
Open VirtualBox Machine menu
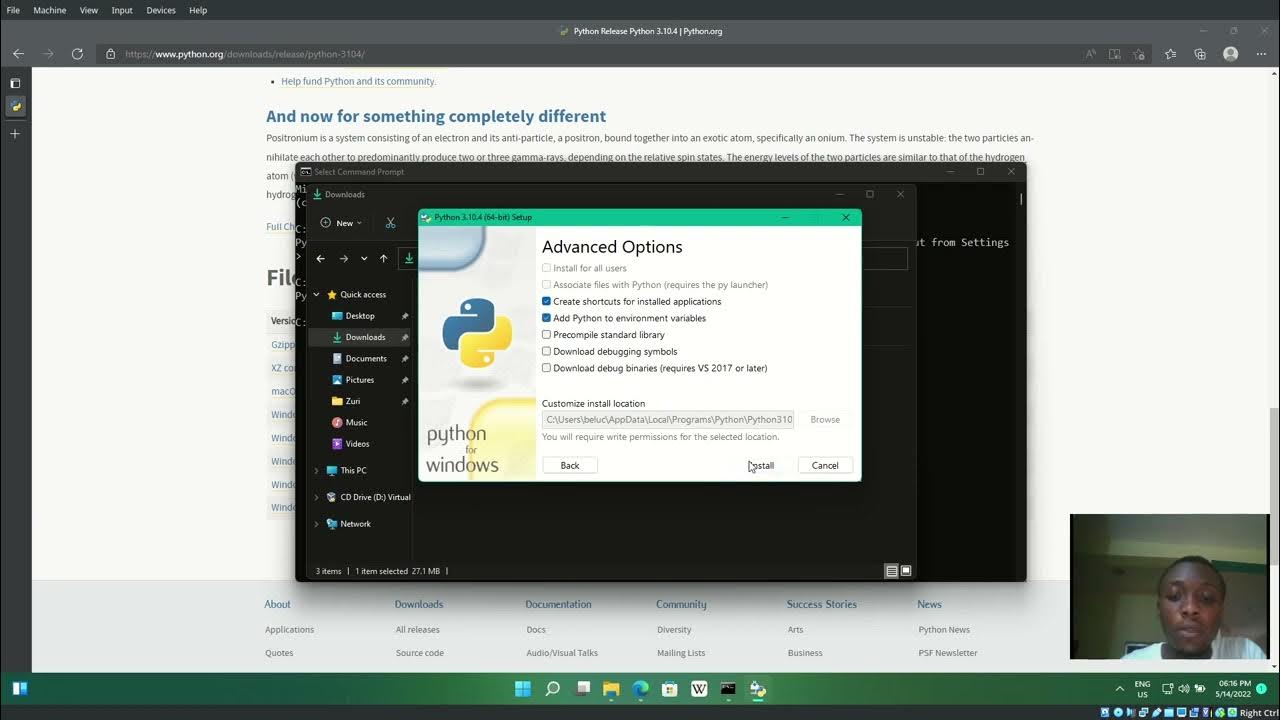click(x=50, y=10)
